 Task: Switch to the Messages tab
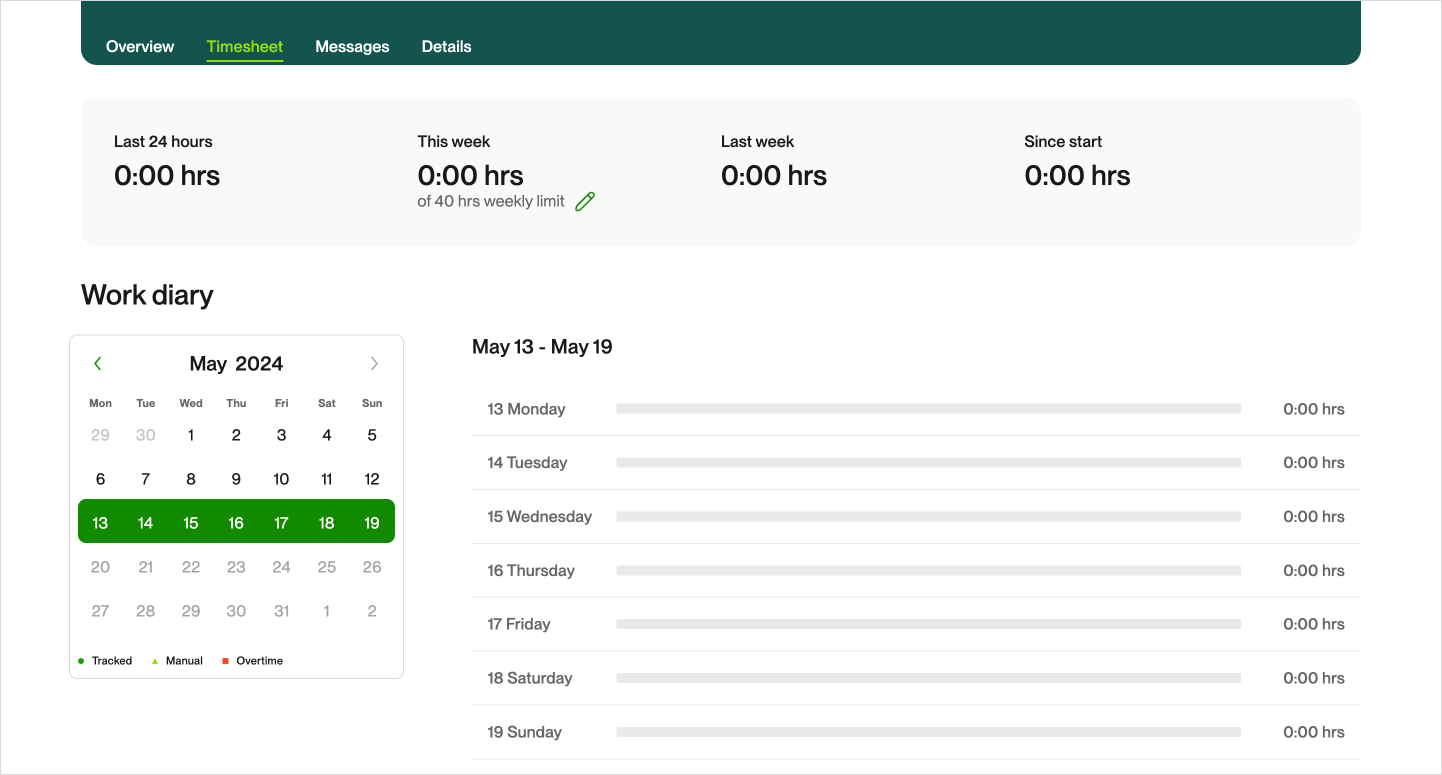click(352, 46)
